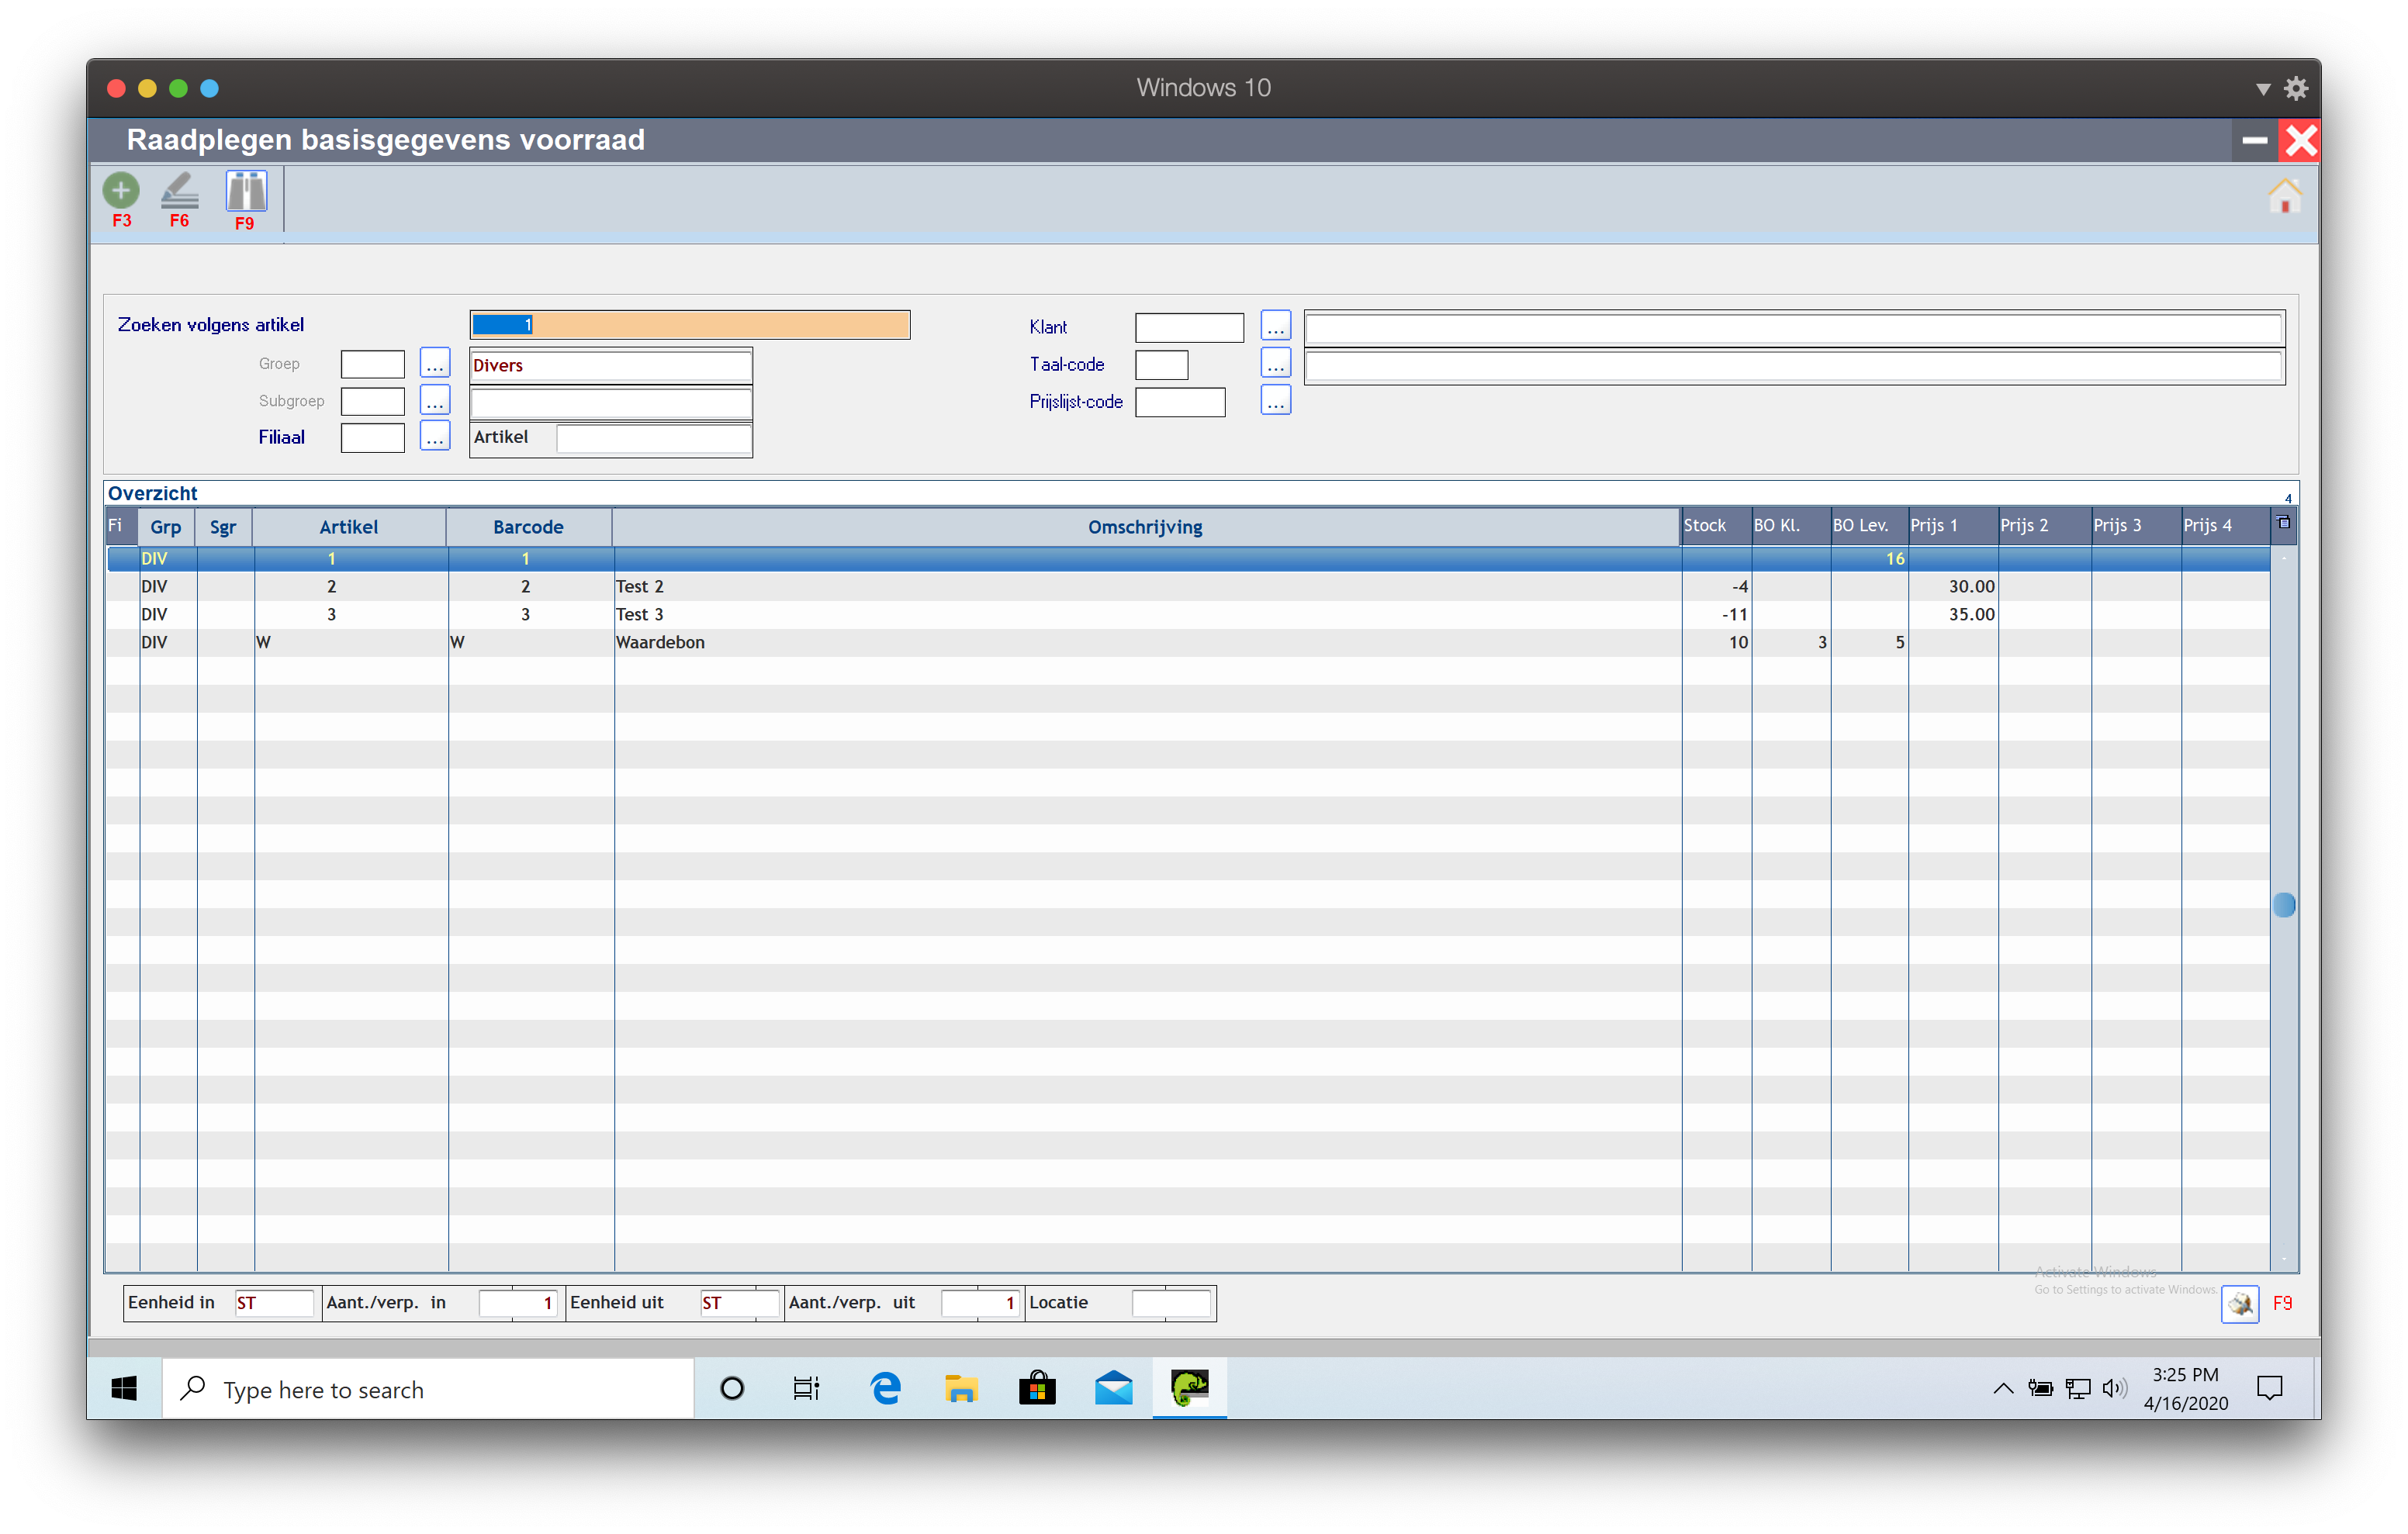Viewport: 2408px width, 1534px height.
Task: Open the Taal-code lookup button
Action: [x=1275, y=364]
